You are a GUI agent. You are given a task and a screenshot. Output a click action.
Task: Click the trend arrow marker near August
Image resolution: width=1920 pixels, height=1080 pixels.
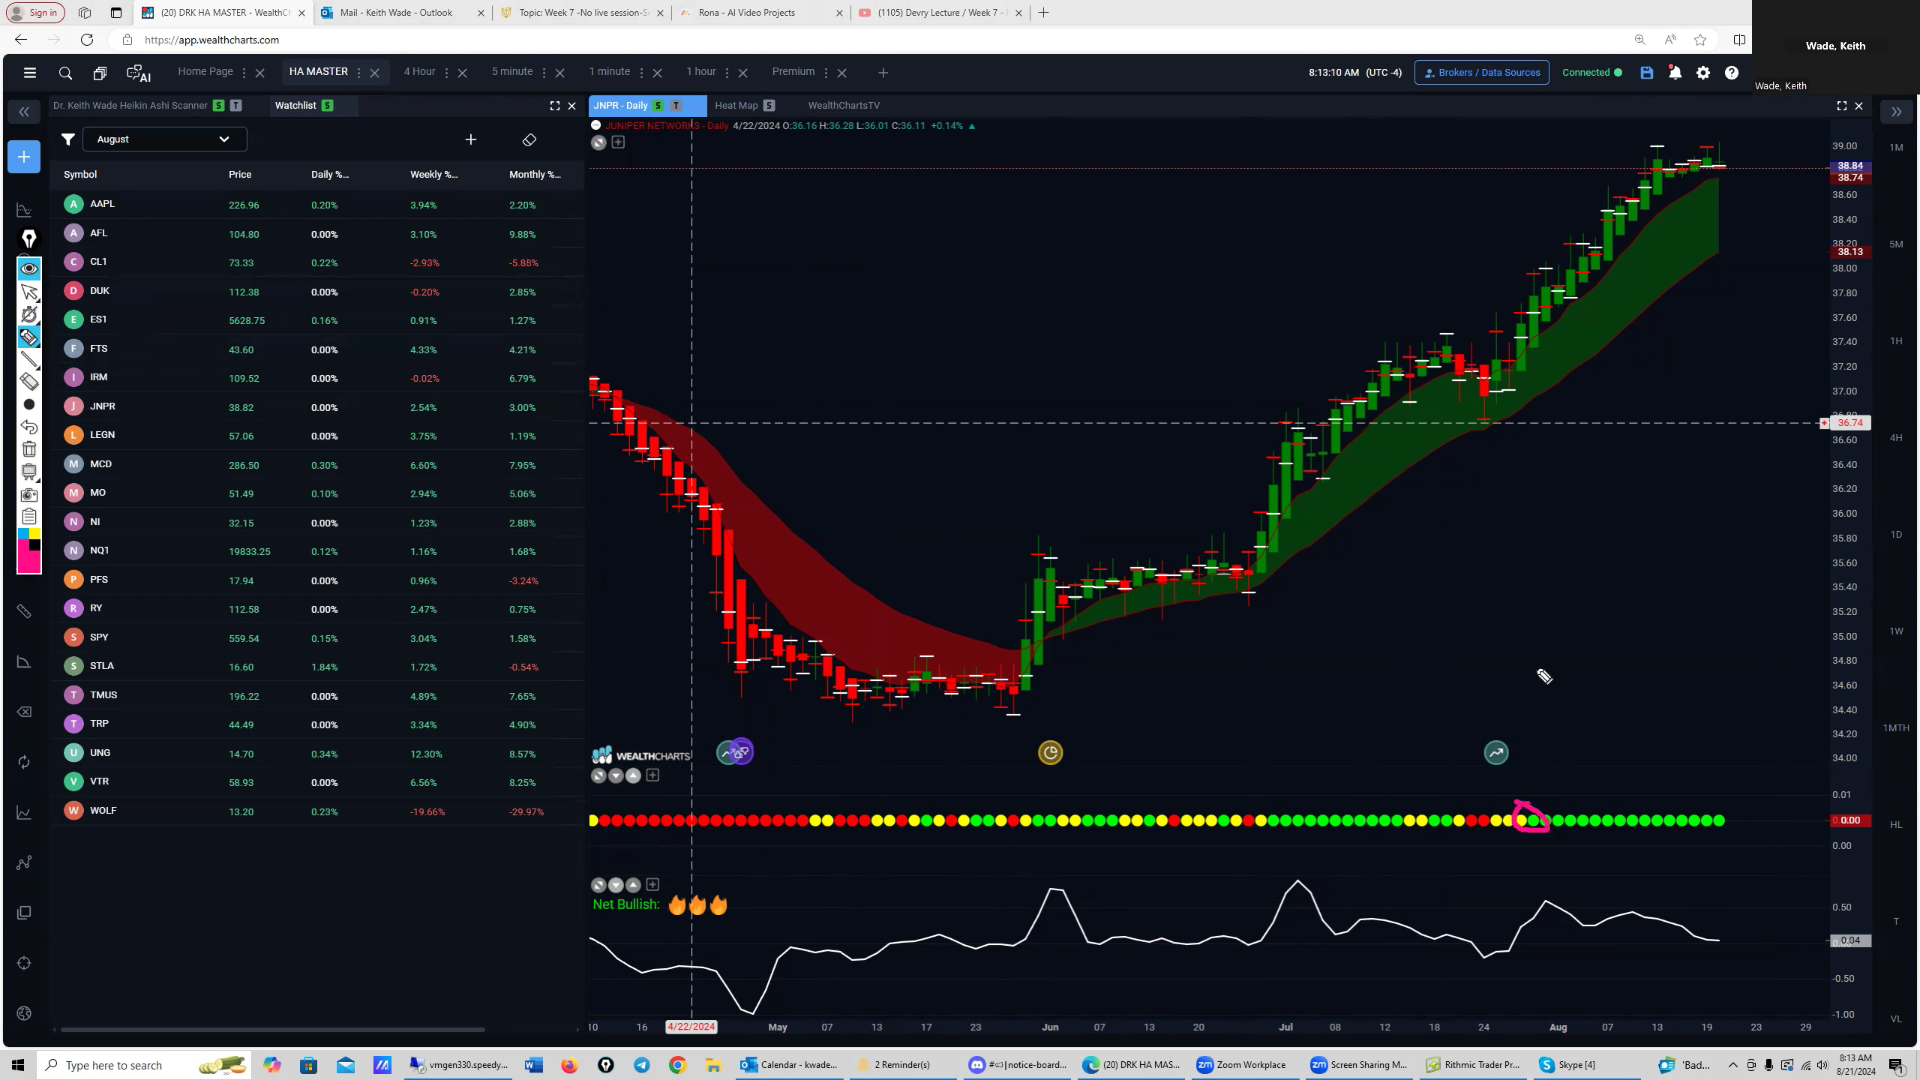pos(1496,753)
